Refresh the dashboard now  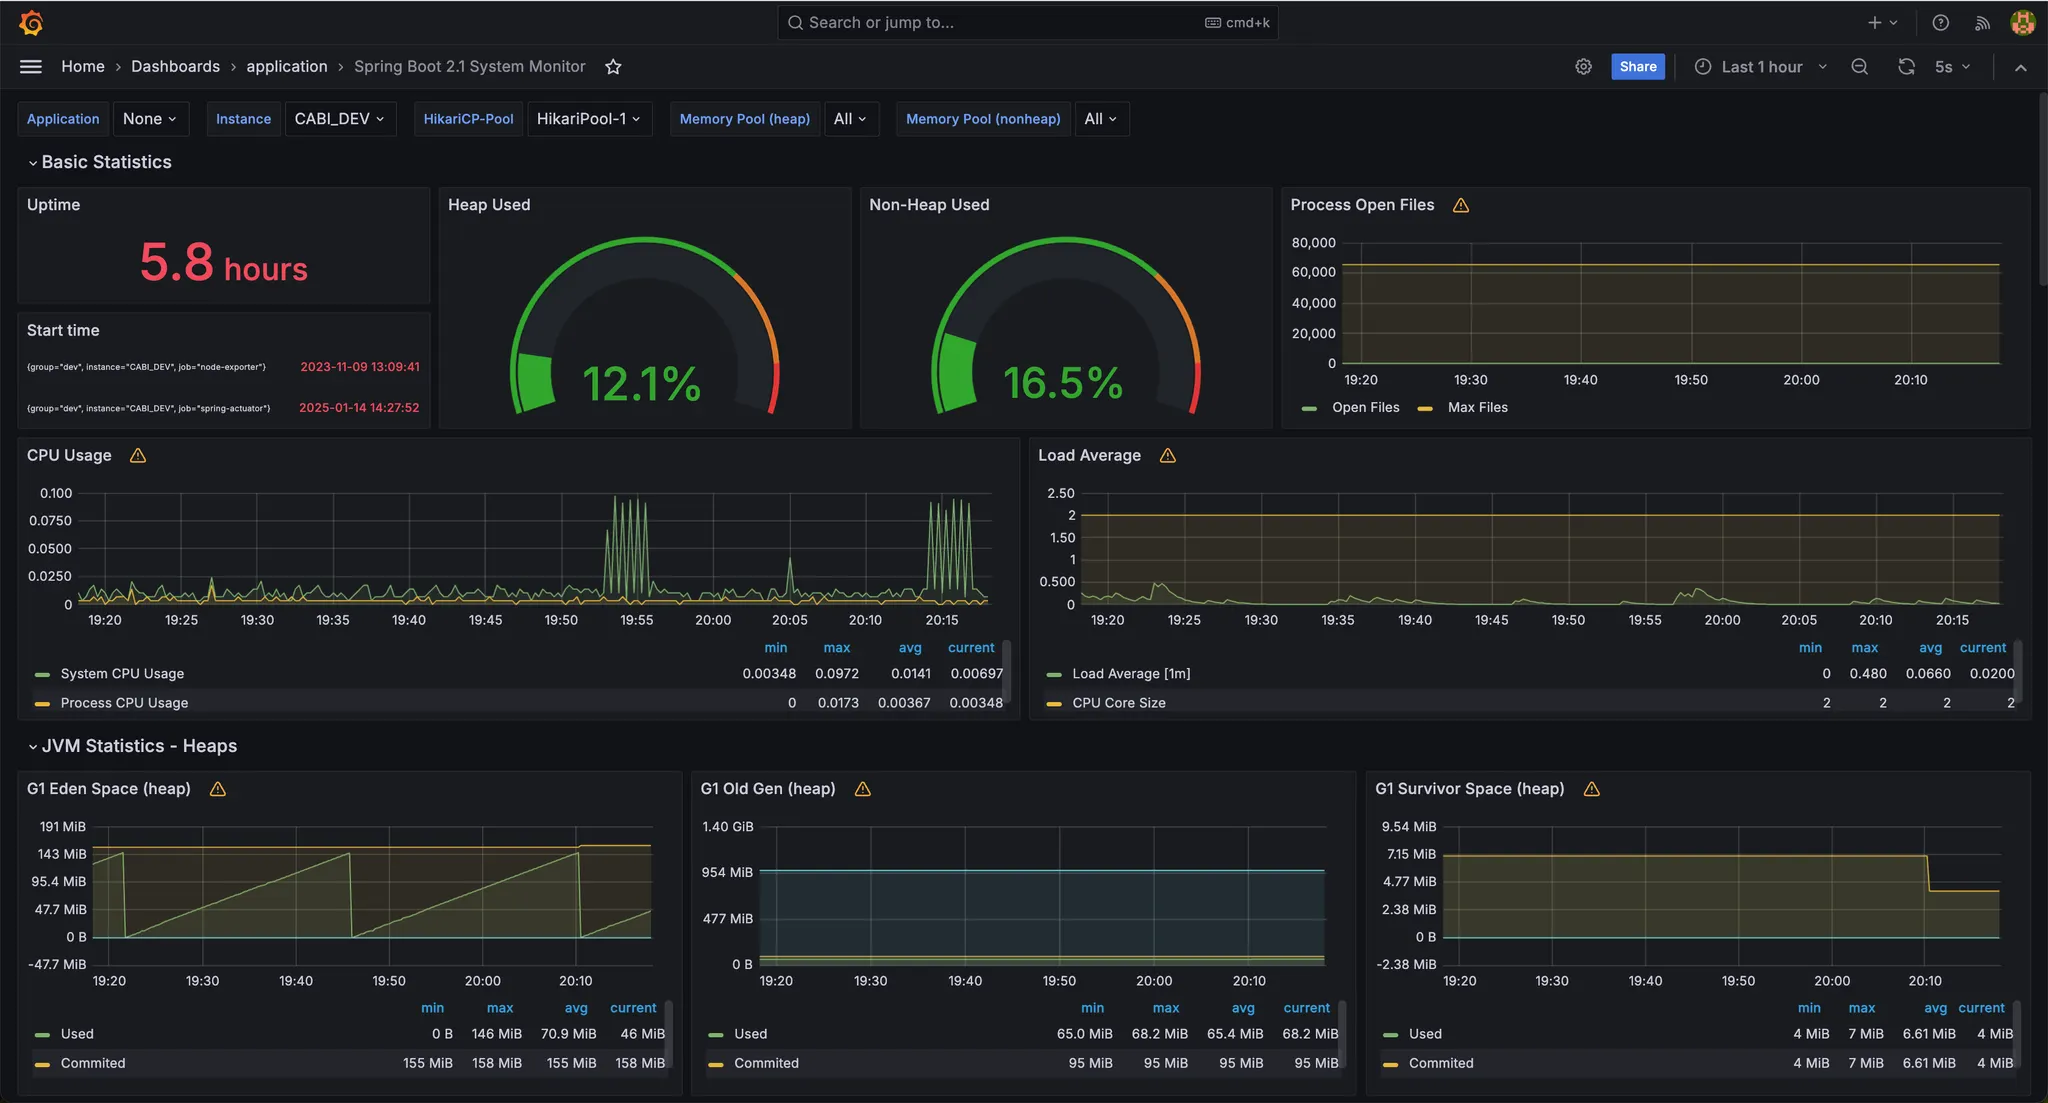coord(1906,67)
